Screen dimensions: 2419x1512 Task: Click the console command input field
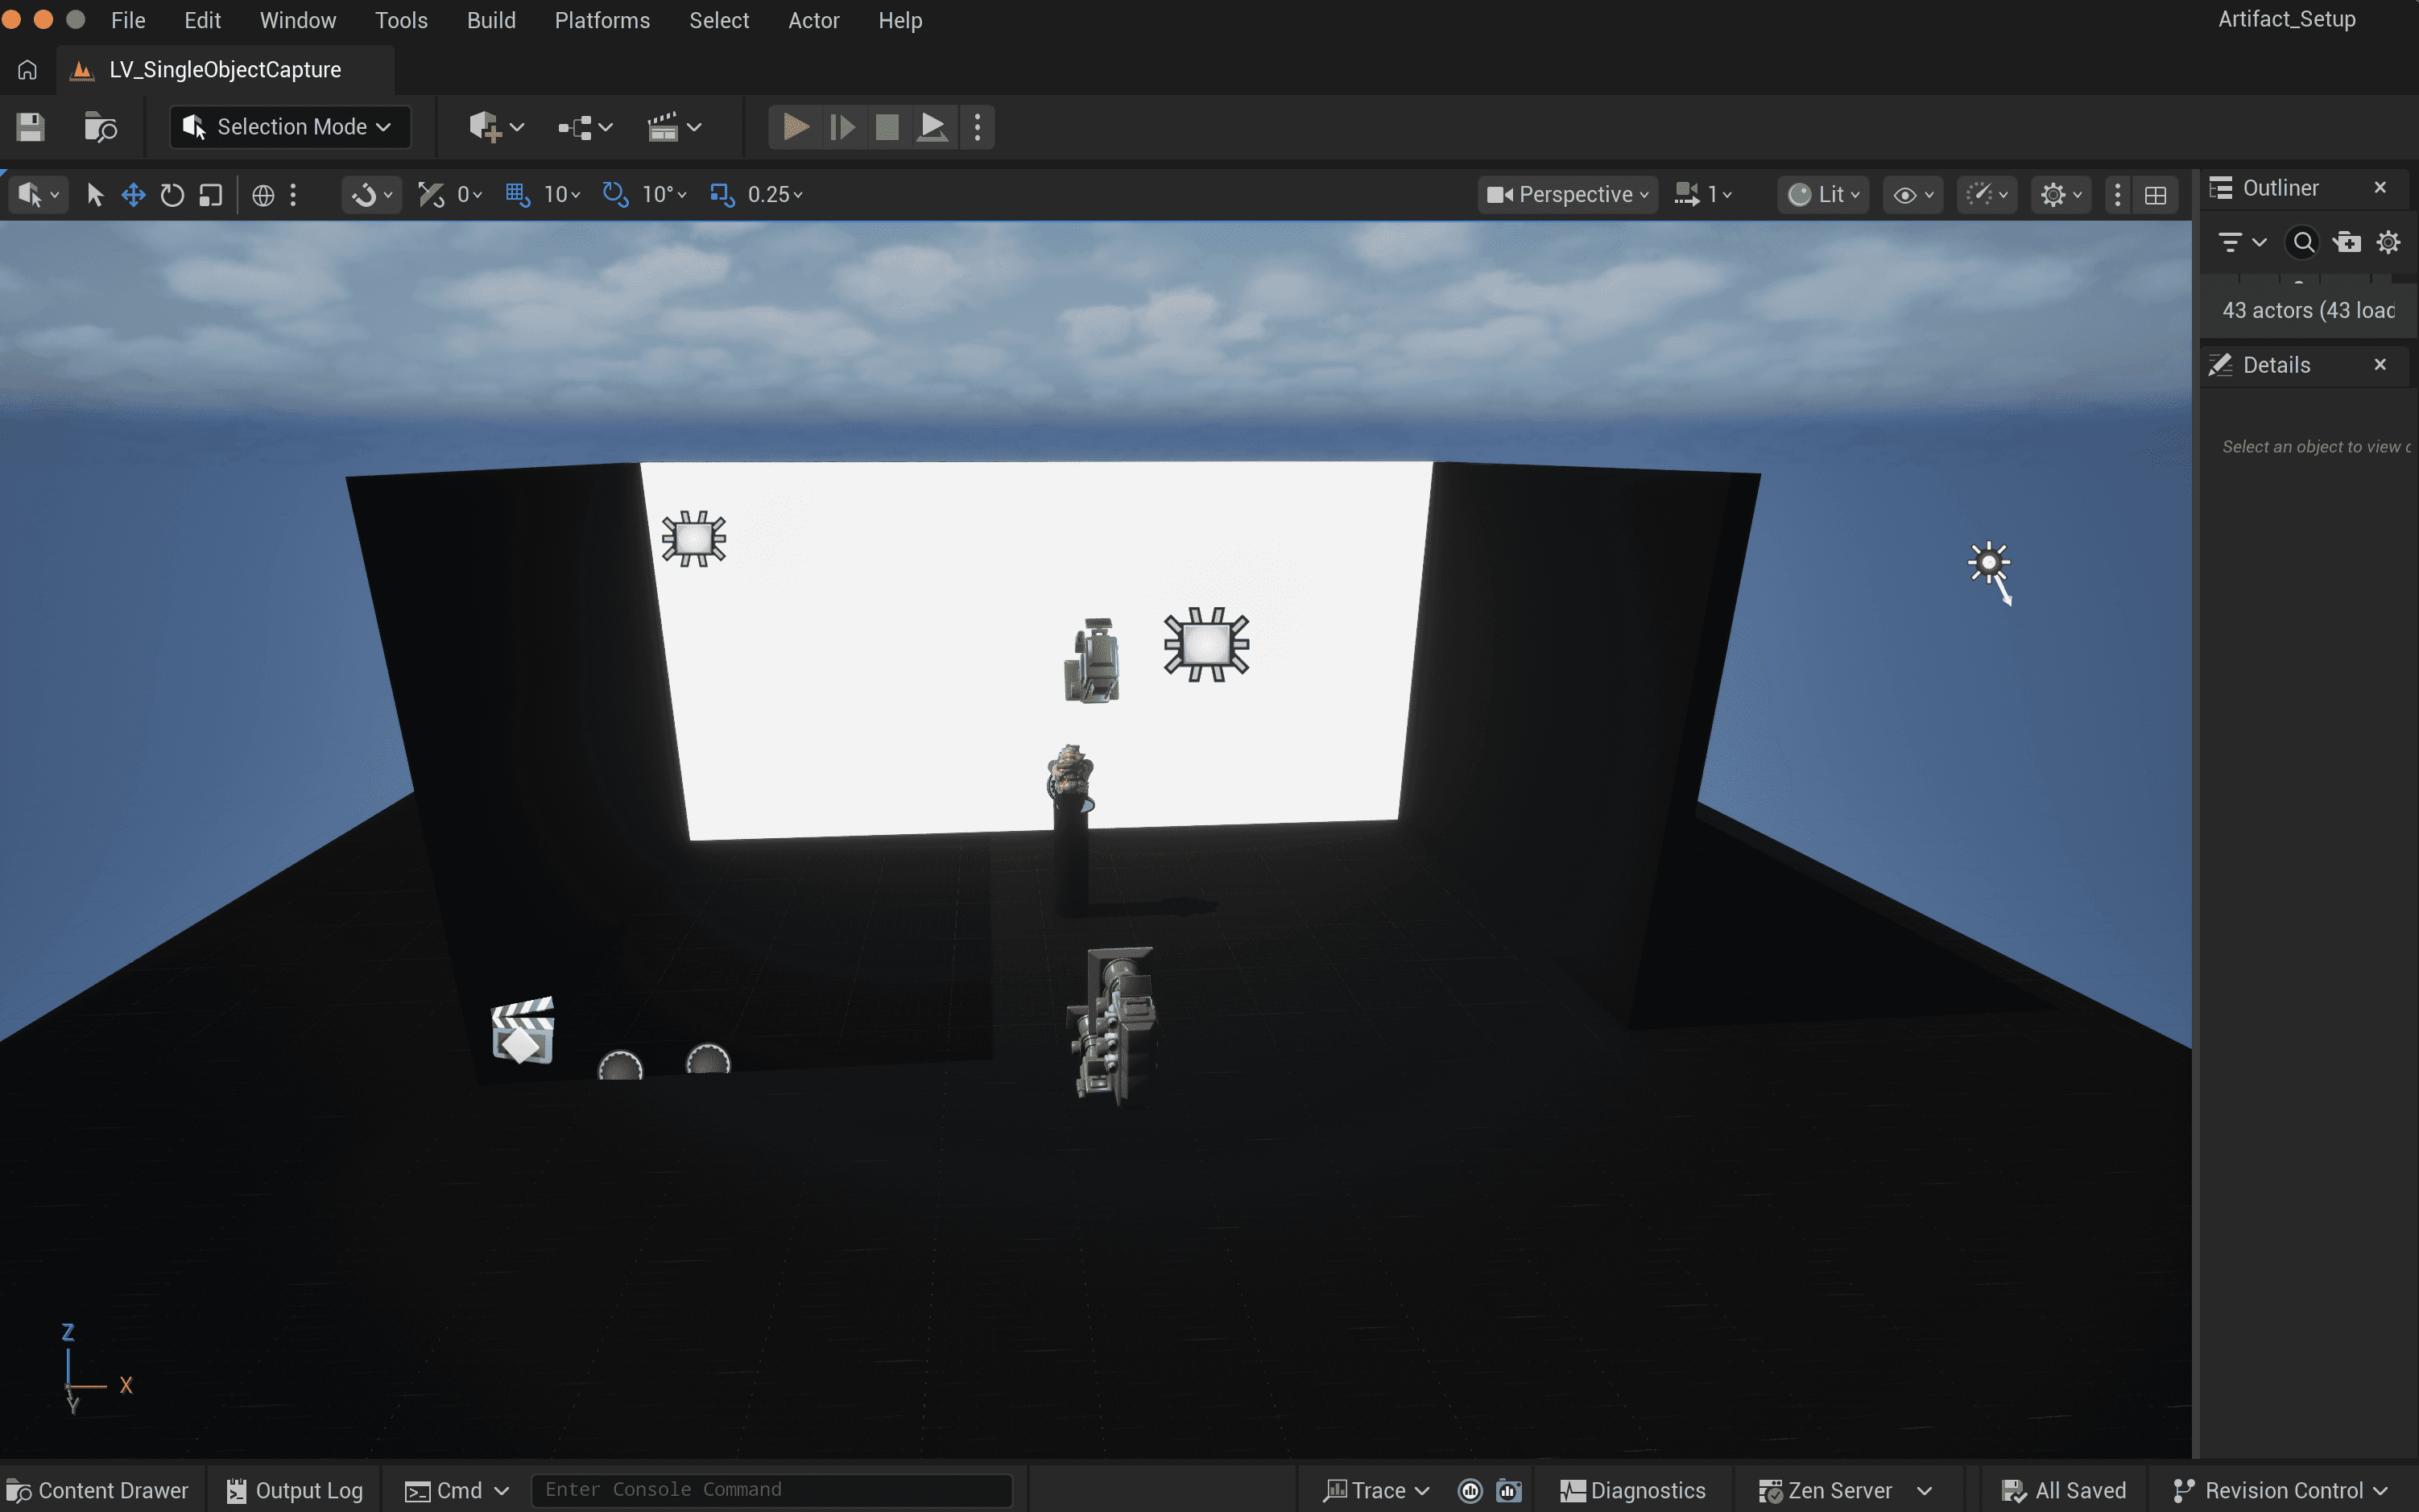770,1490
